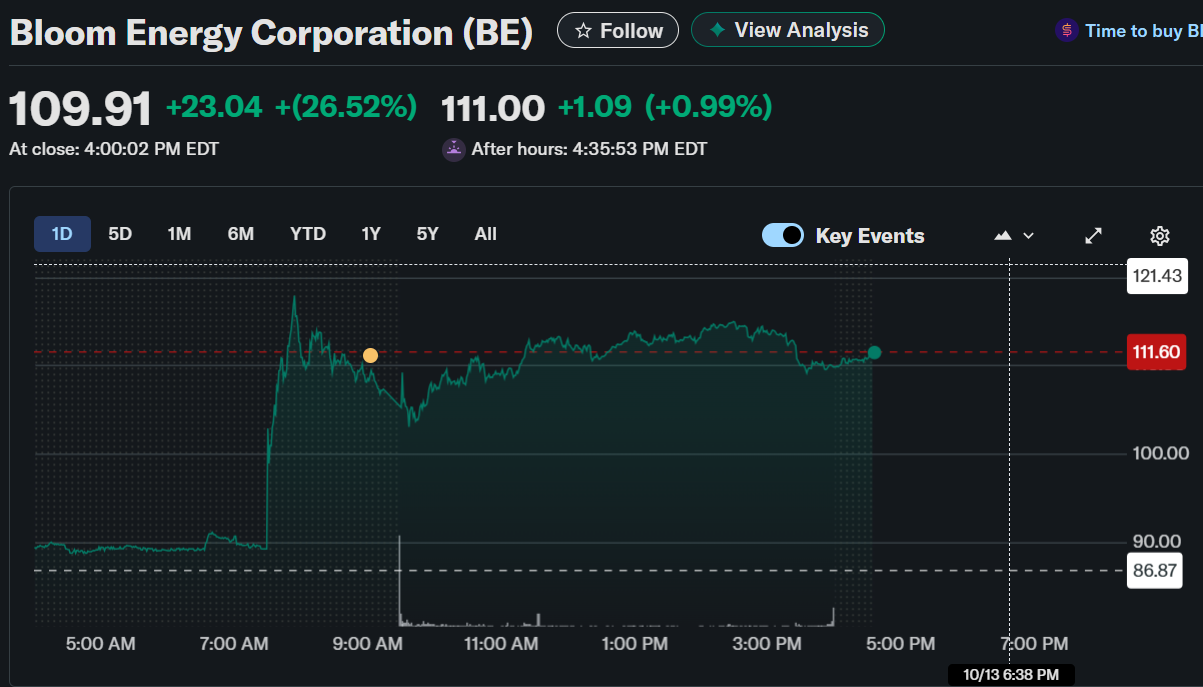This screenshot has width=1203, height=687.
Task: Click the star Follow button
Action: tap(617, 31)
